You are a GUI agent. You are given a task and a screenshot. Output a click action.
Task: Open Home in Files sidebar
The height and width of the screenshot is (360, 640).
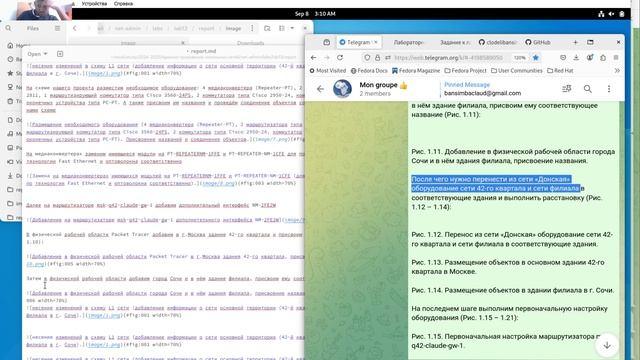[x=11, y=45]
